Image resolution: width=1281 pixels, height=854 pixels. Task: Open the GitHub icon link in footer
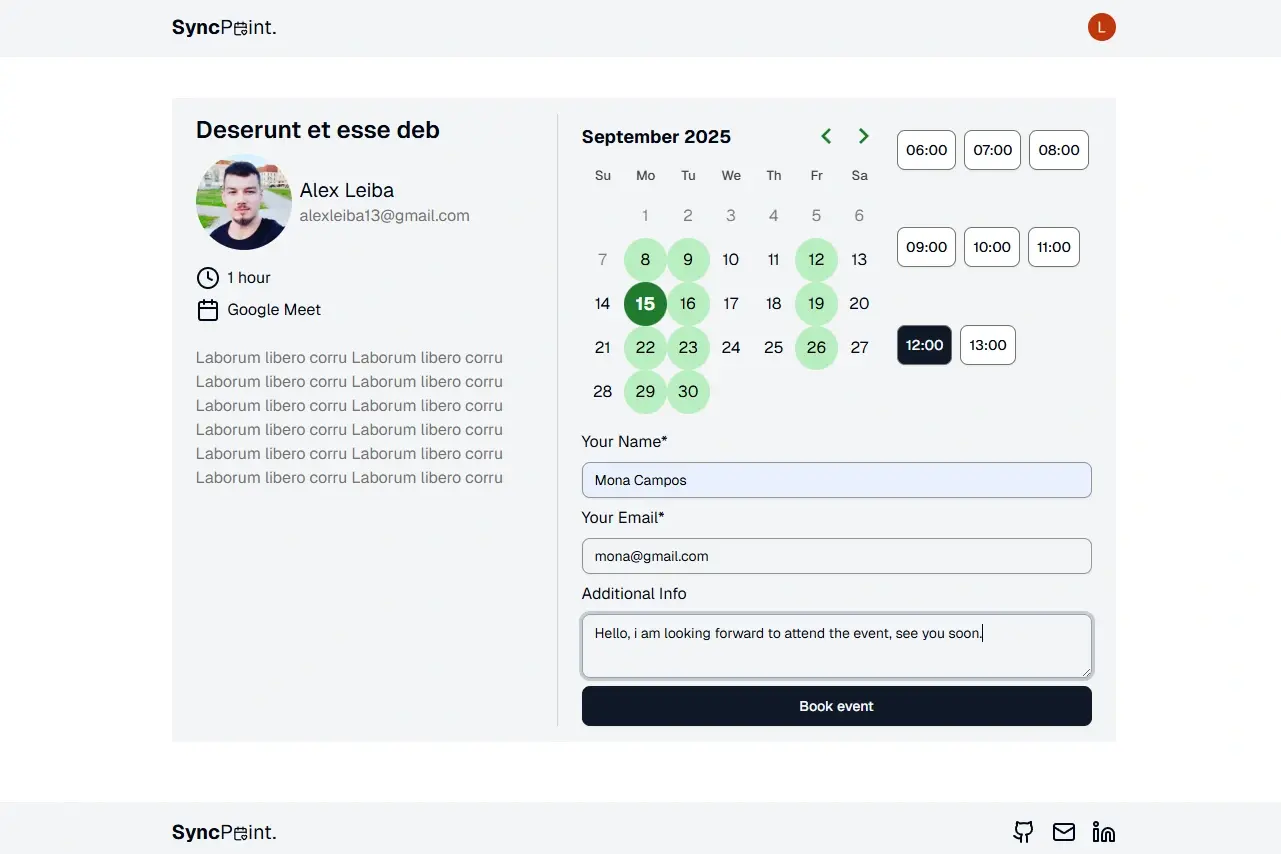[x=1023, y=832]
